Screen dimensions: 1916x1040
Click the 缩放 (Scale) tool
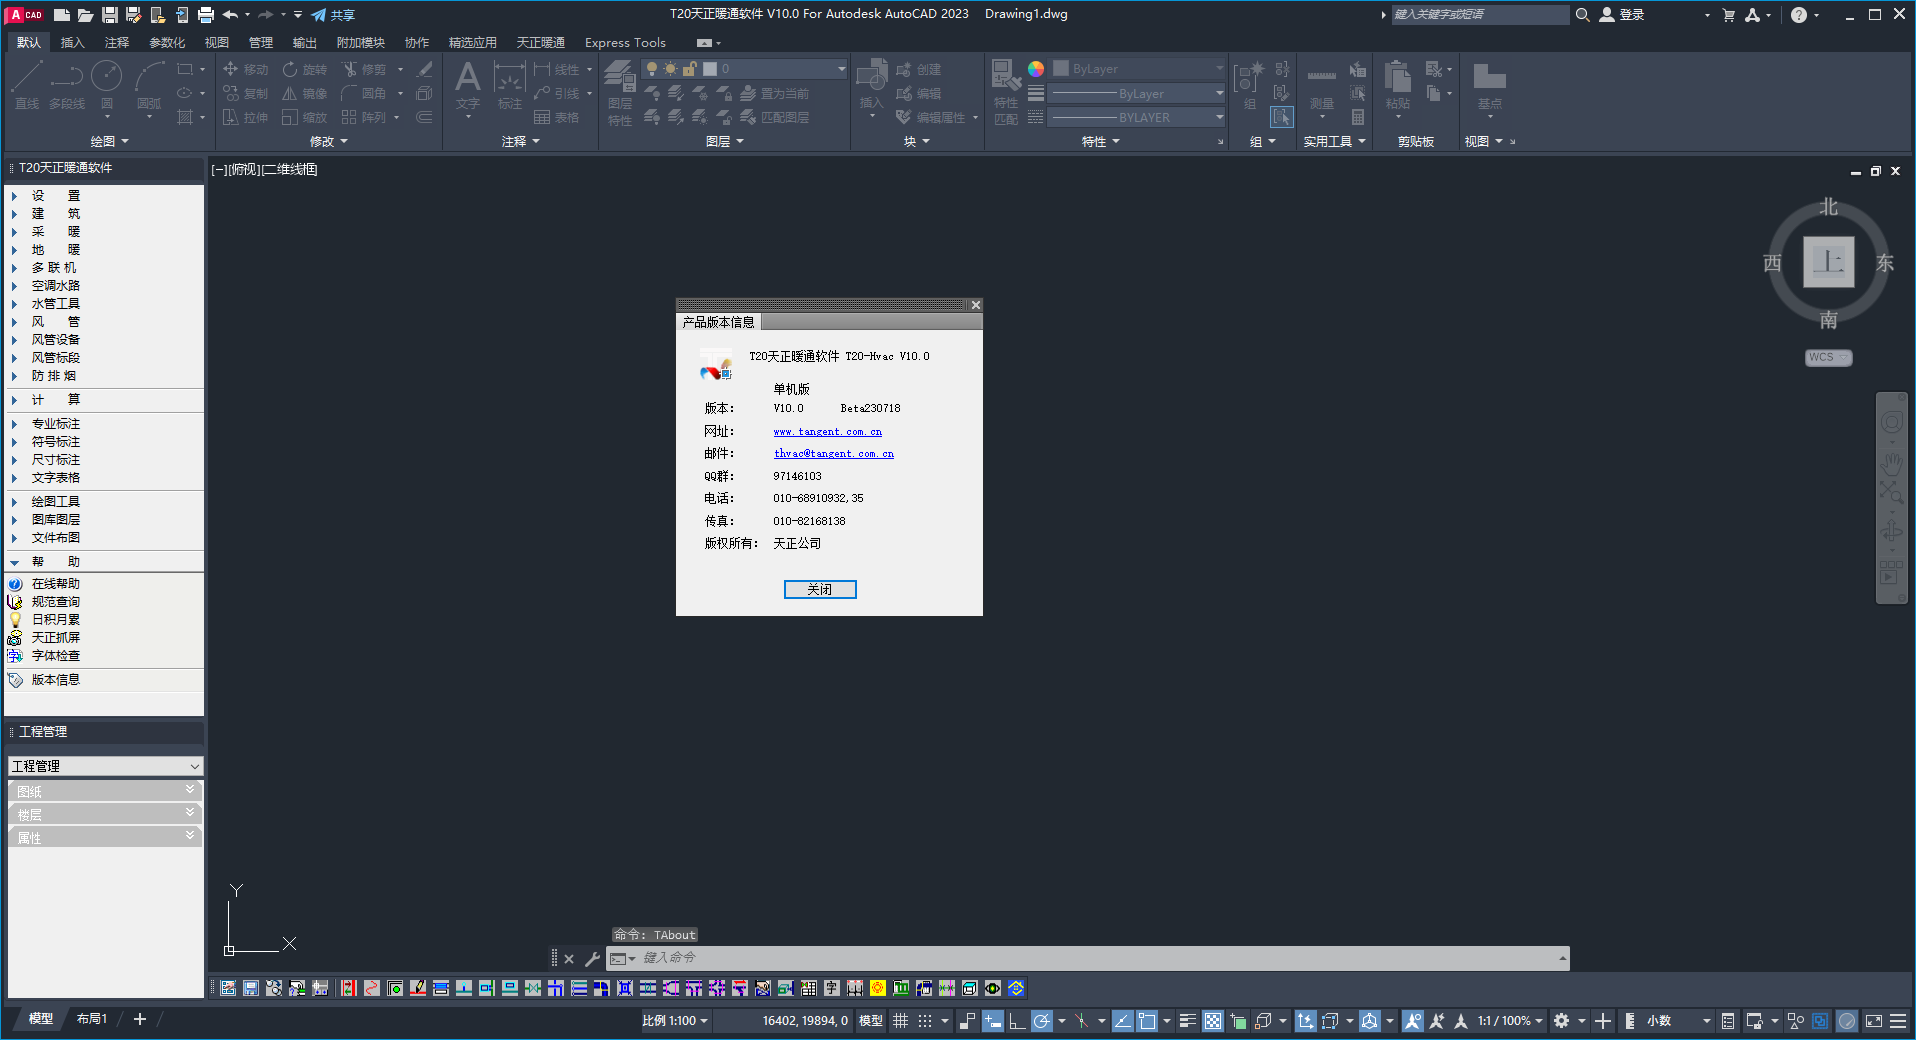305,117
